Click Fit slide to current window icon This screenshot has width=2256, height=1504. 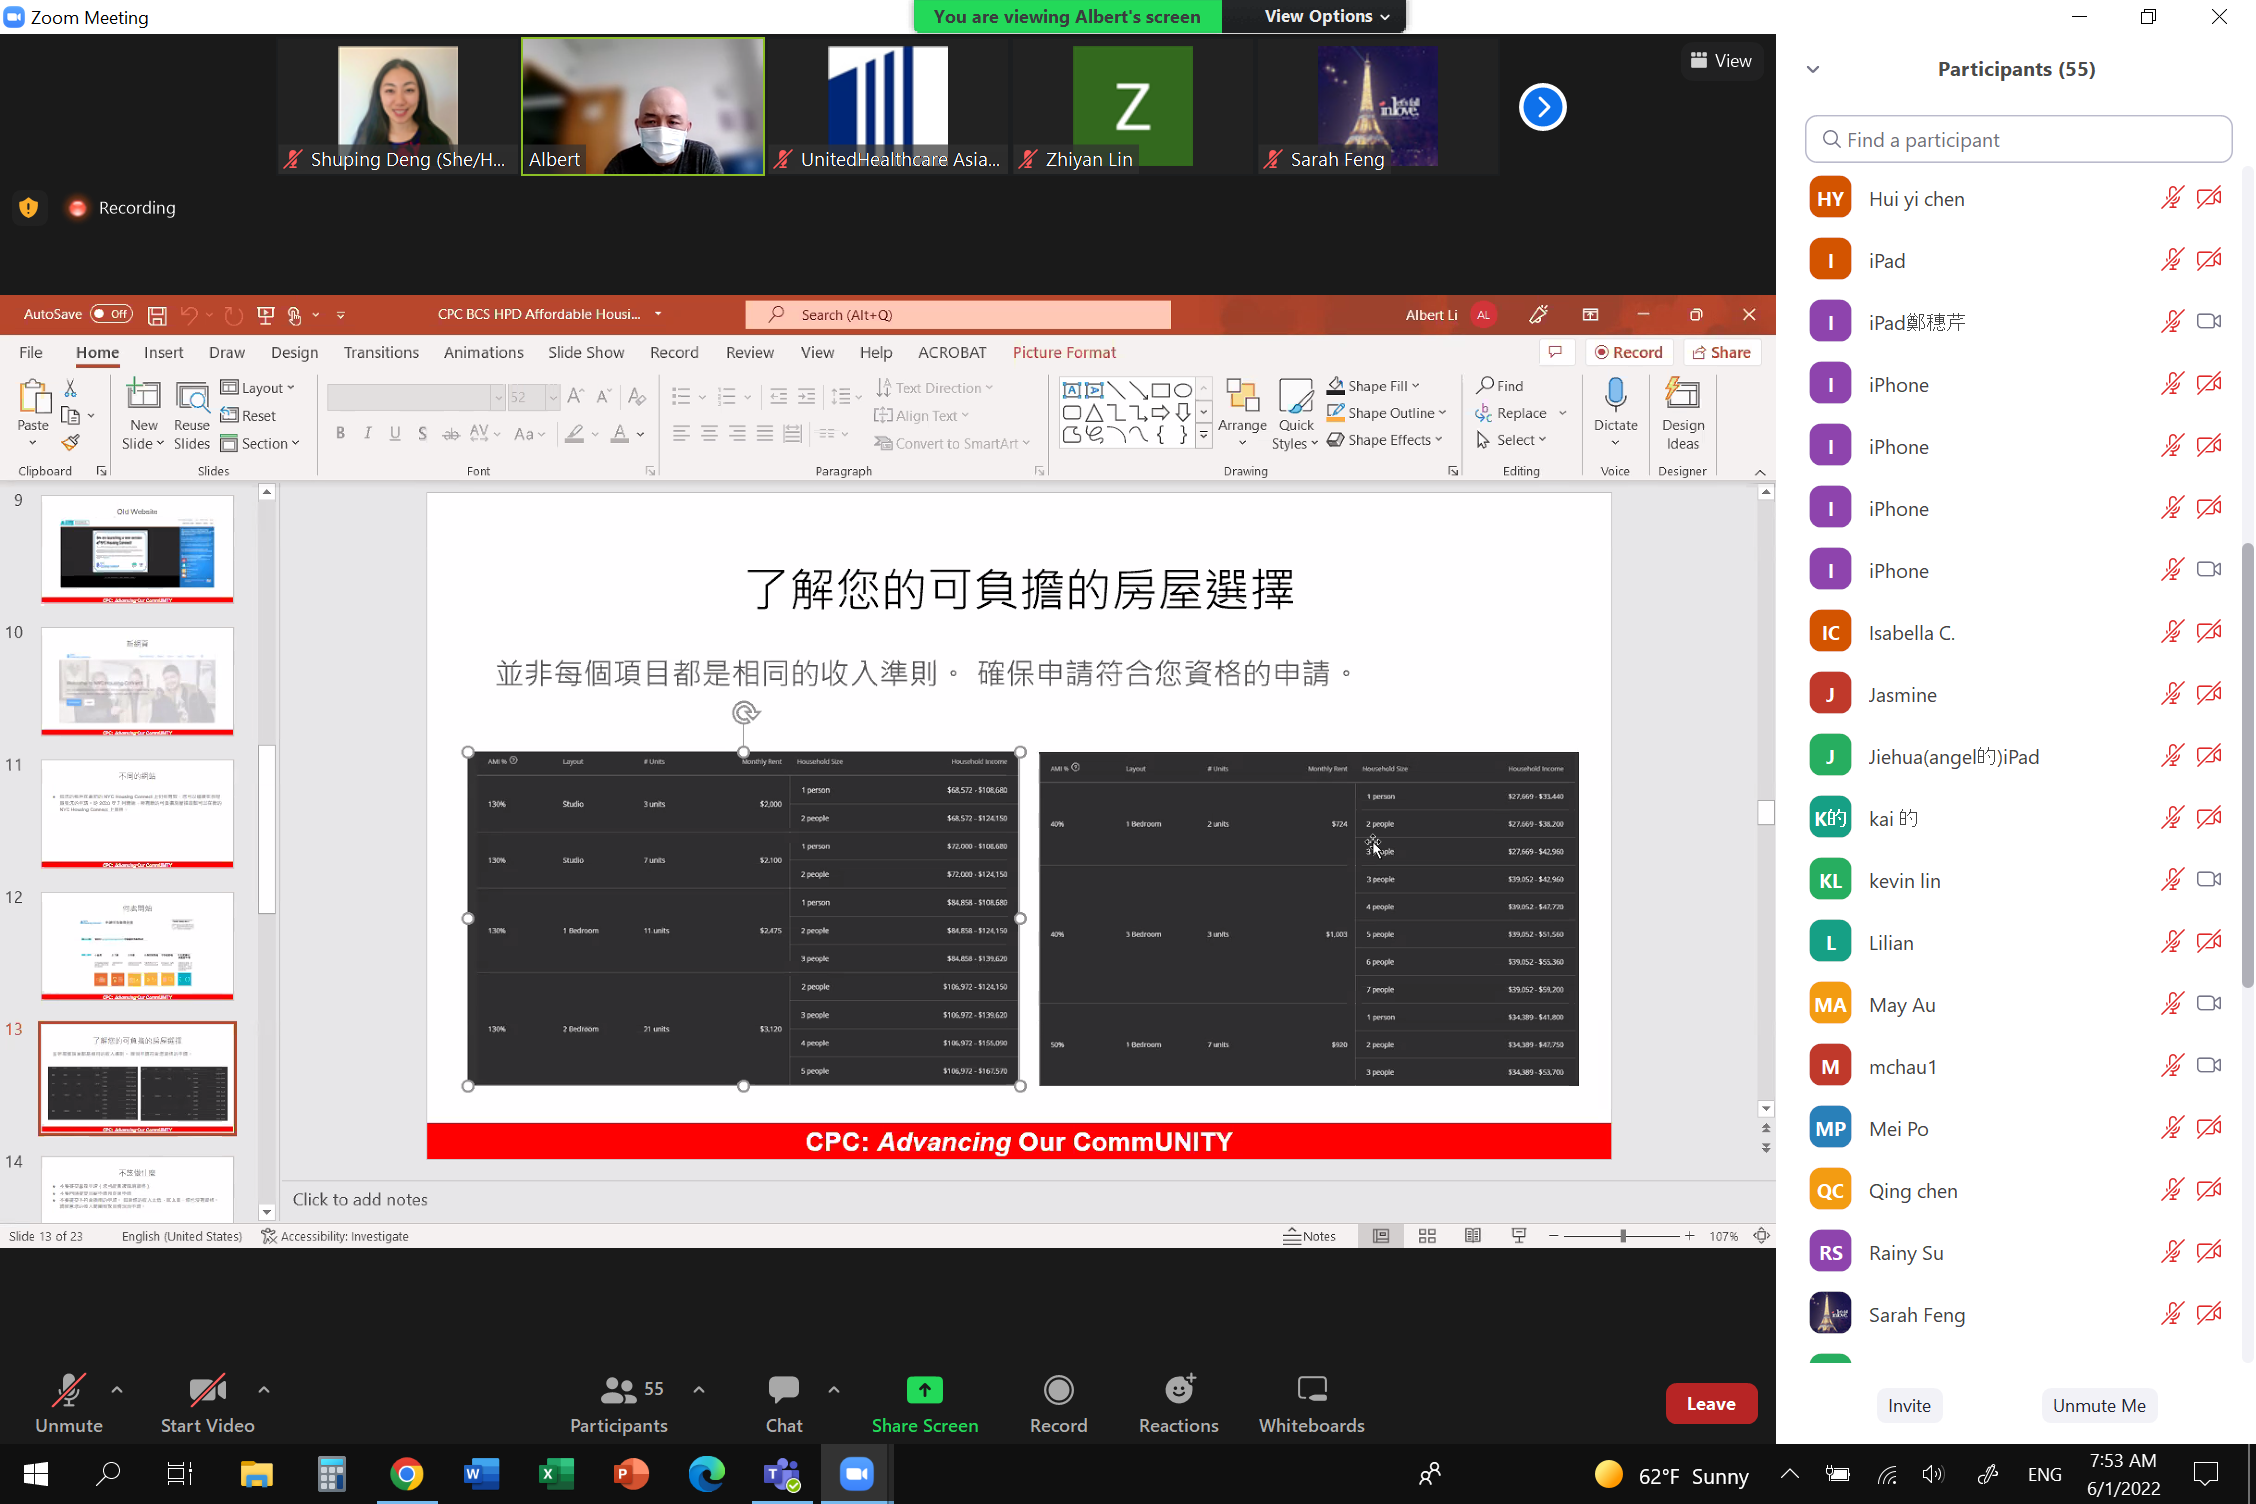coord(1762,1236)
